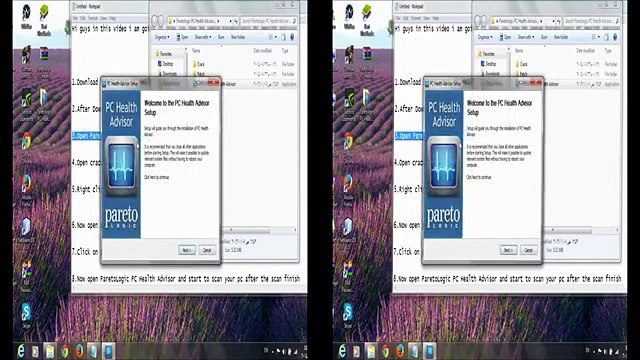640x360 pixels.
Task: Click Explorer search box in the left copy
Action: tap(269, 21)
